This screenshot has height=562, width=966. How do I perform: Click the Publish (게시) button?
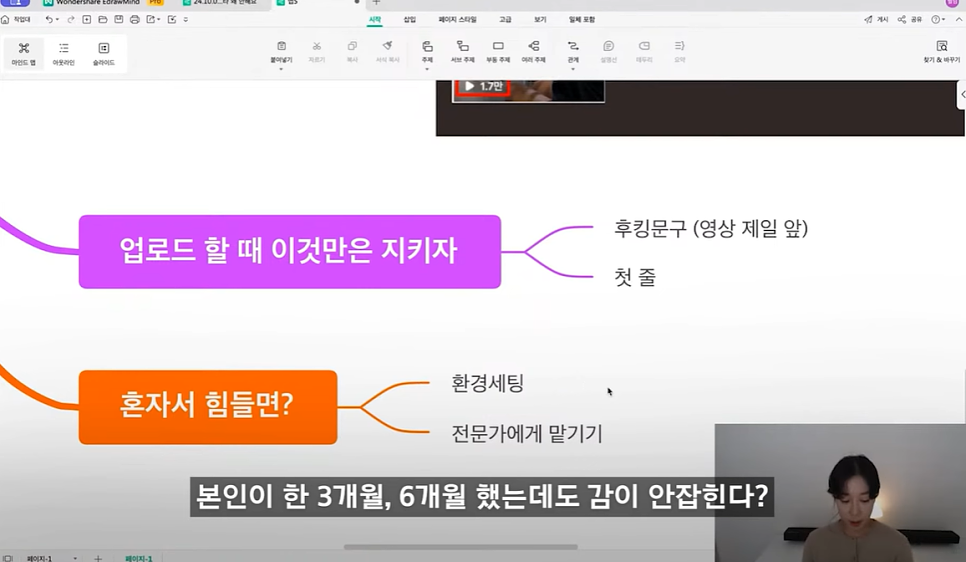(876, 20)
